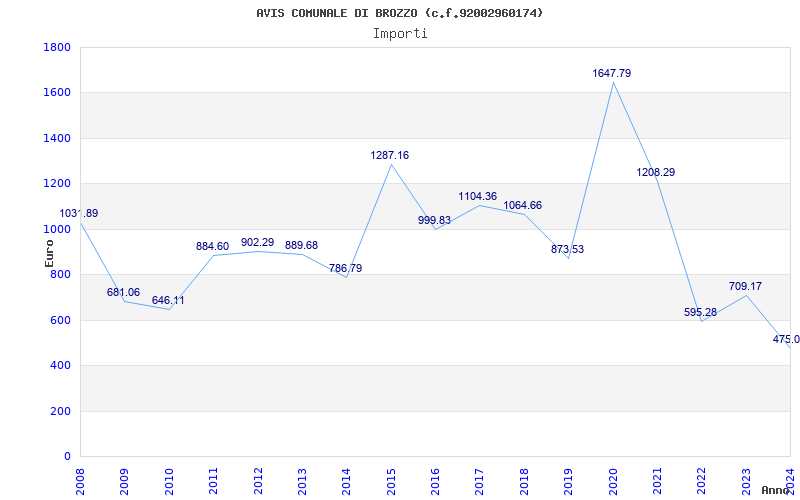The height and width of the screenshot is (500, 800).
Task: Click the 2011 x-axis year label
Action: 213,481
